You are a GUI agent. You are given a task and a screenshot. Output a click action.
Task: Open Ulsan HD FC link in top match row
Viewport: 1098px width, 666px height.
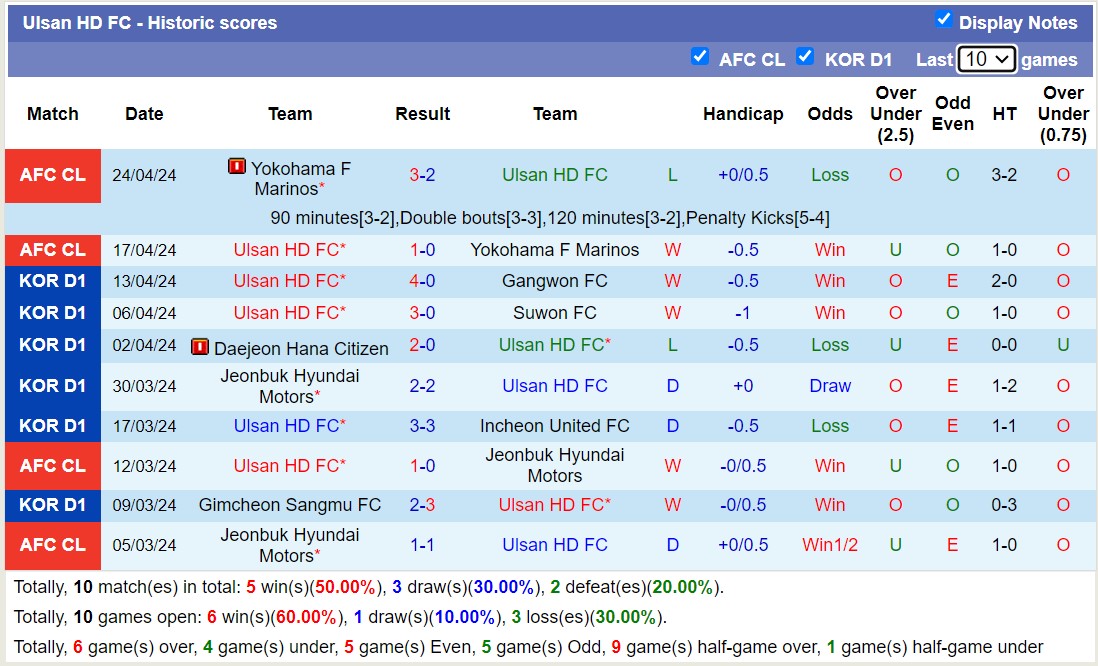(x=555, y=174)
